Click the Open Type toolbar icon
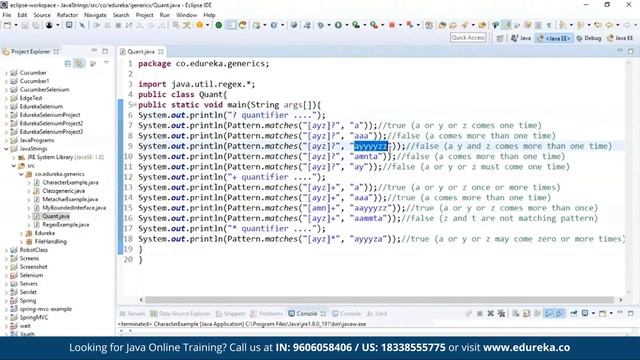The height and width of the screenshot is (360, 640). [442, 25]
